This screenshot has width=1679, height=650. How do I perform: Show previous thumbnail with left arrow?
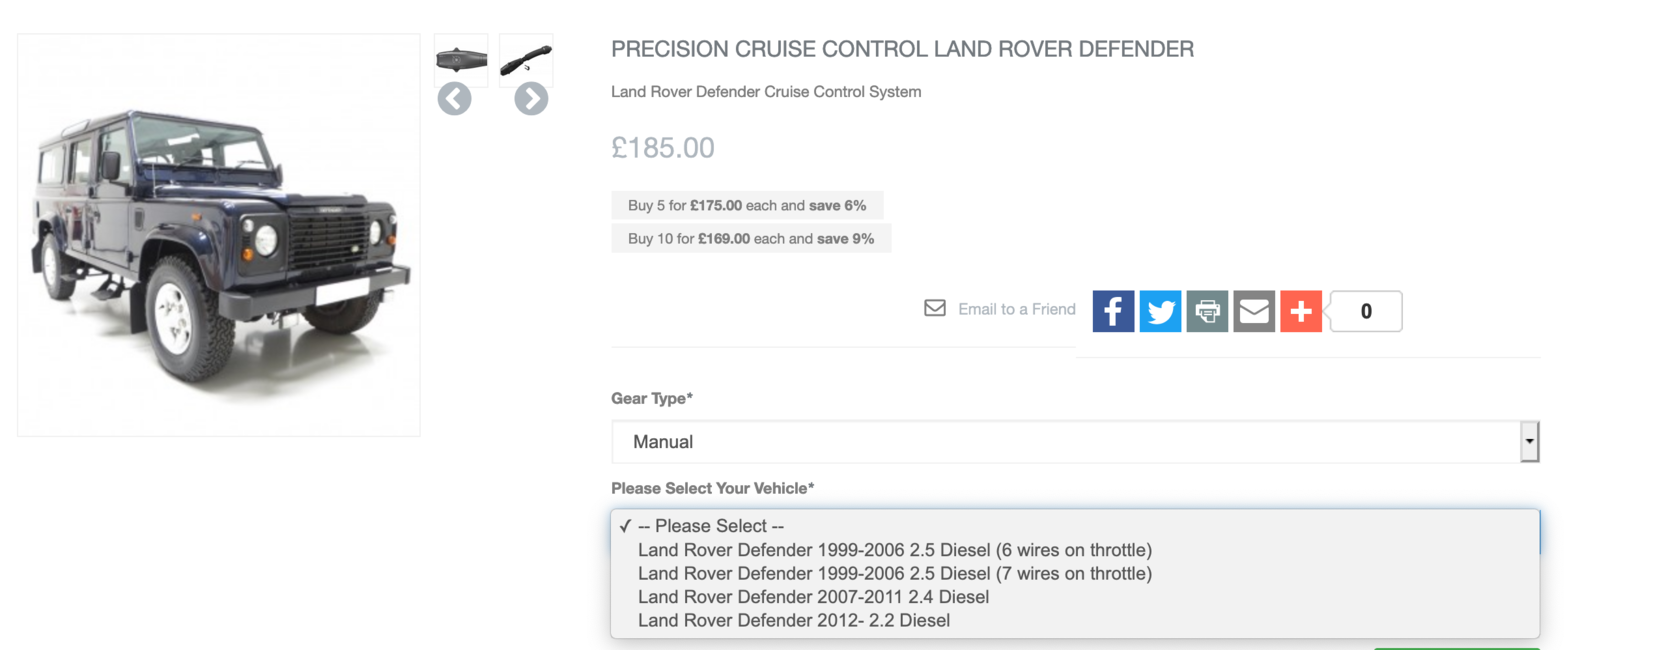click(x=454, y=99)
